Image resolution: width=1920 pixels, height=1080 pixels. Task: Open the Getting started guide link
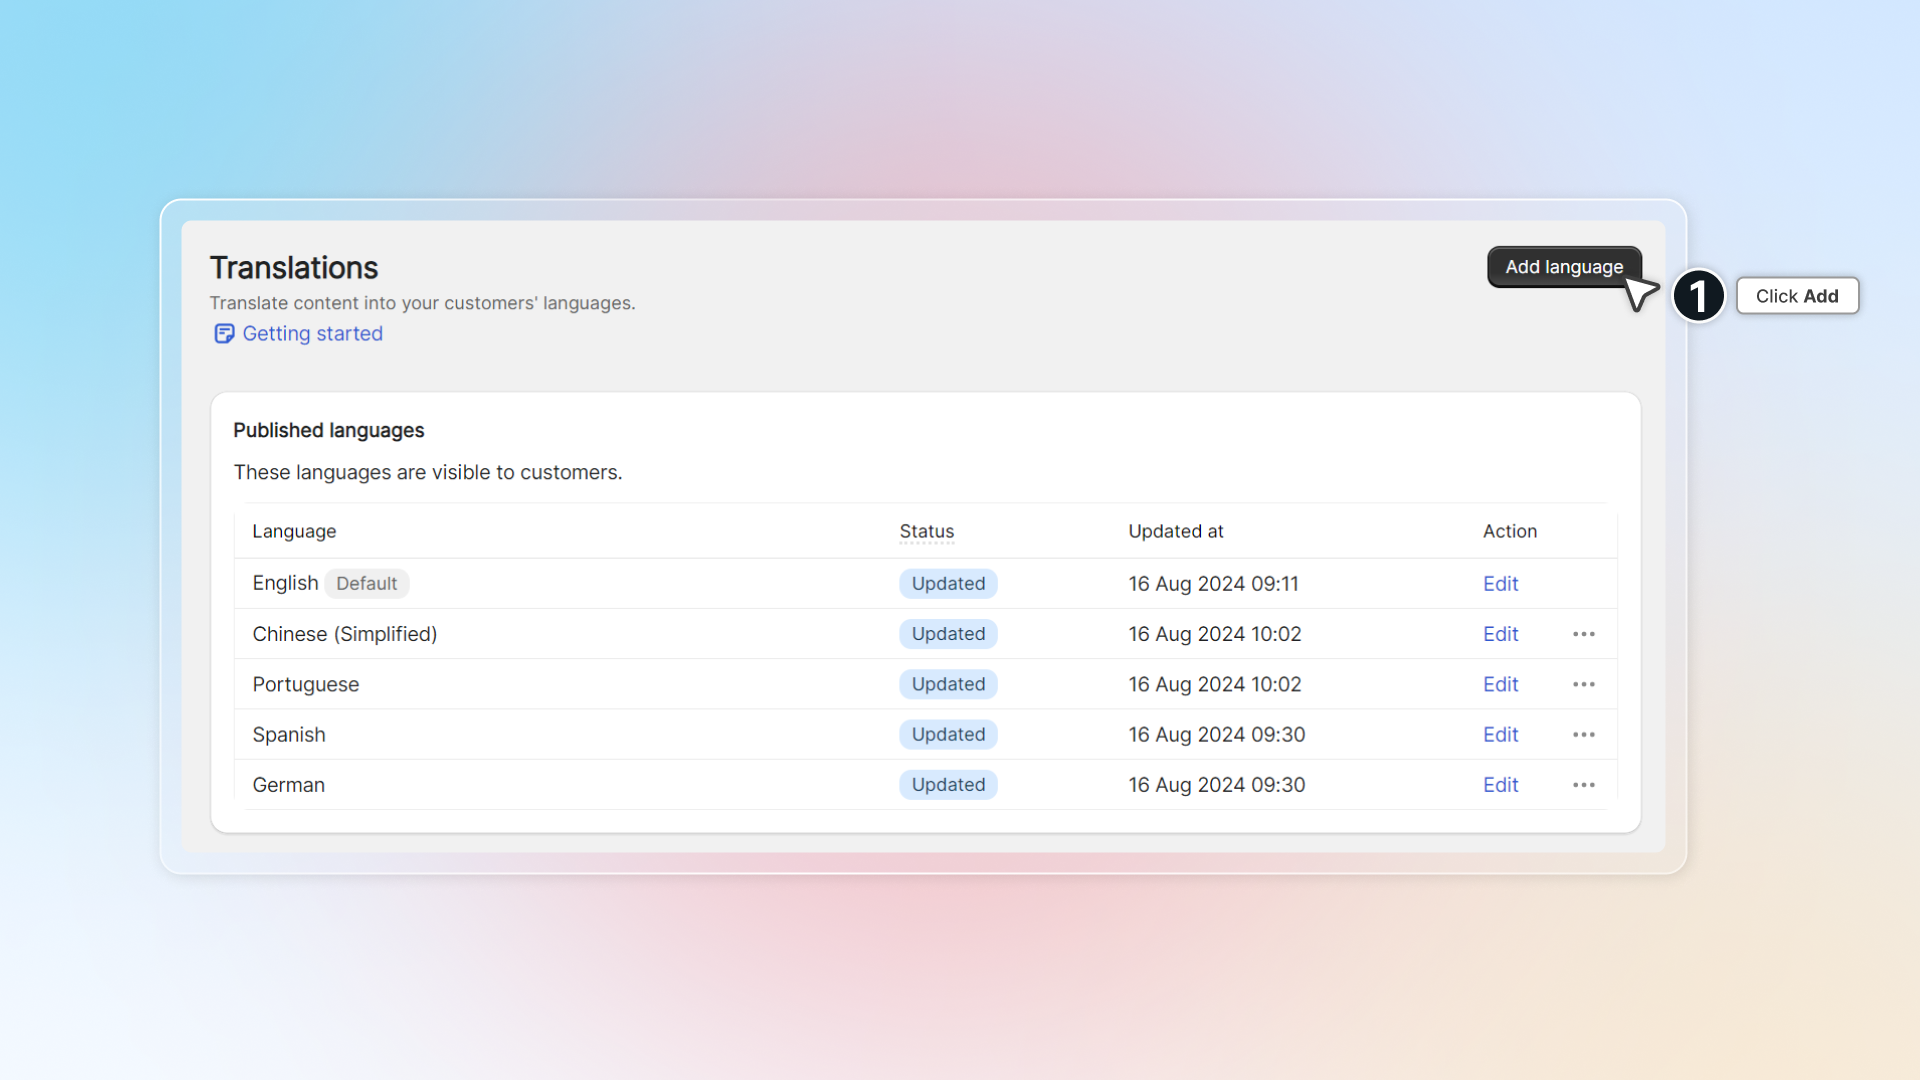[312, 334]
